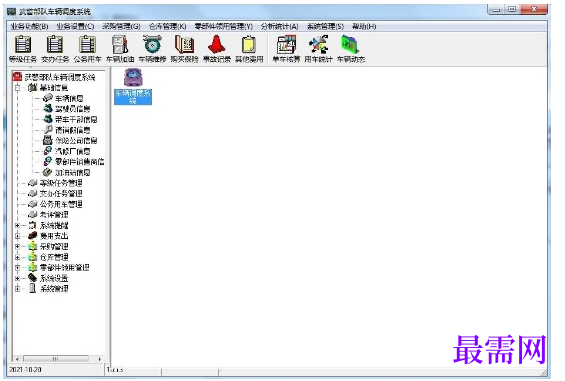This screenshot has height=381, width=565.
Task: Click the gear icon beside 零部件销售商信
Action: pos(48,161)
